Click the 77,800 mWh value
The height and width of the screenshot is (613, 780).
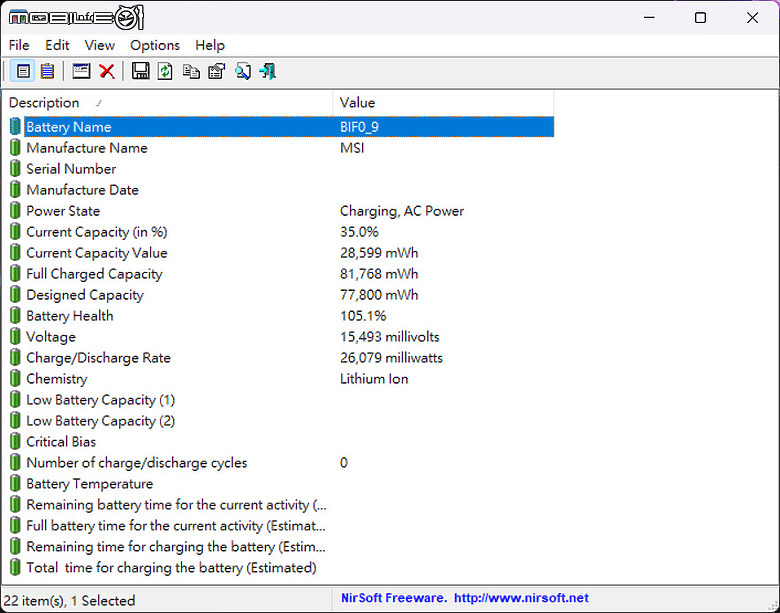pos(379,295)
